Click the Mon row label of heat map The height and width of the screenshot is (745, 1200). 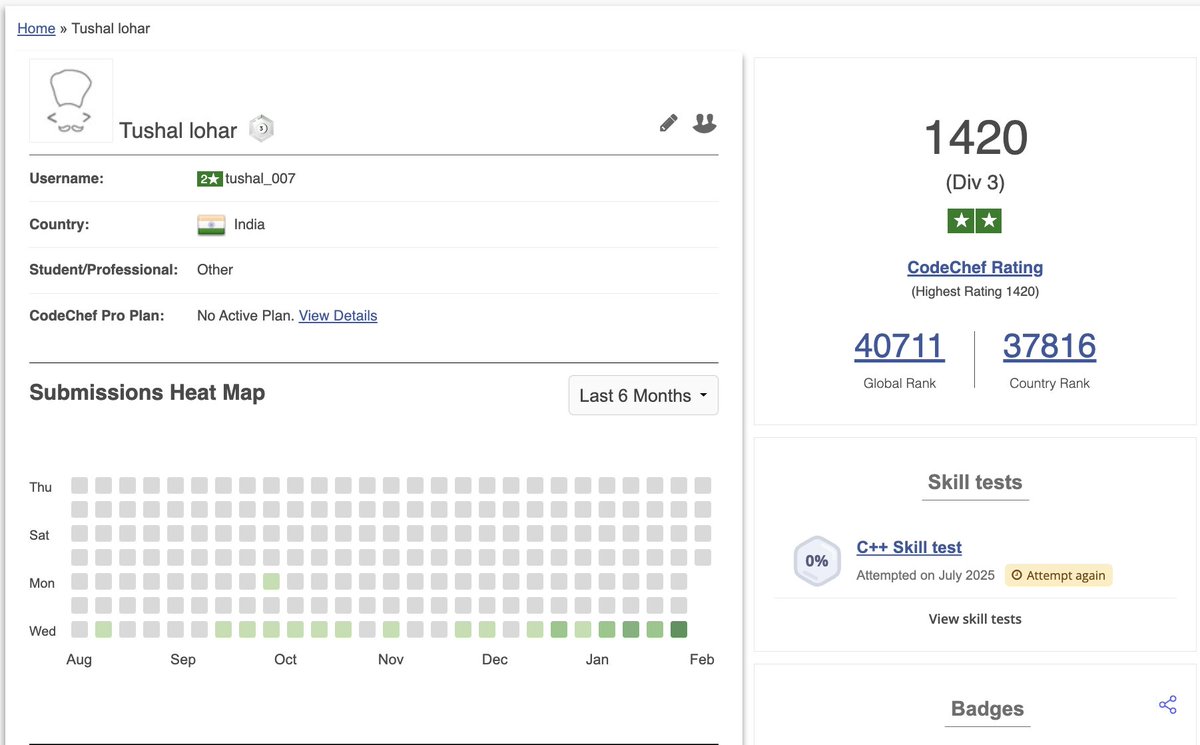click(42, 583)
